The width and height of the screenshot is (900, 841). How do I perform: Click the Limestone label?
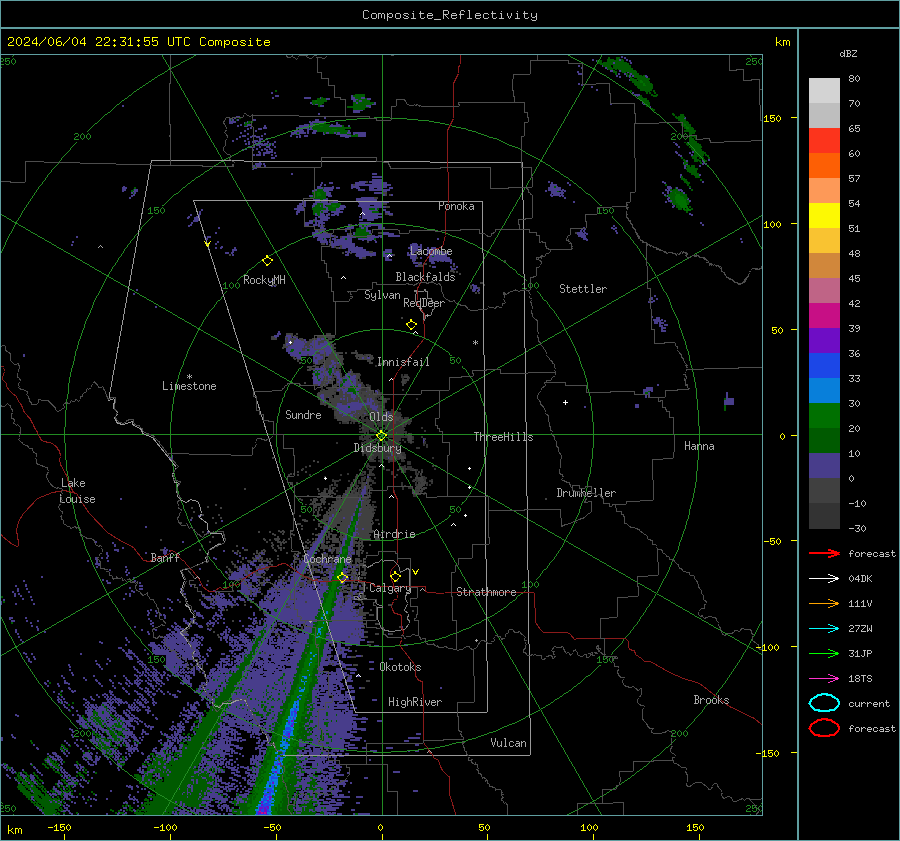(189, 386)
